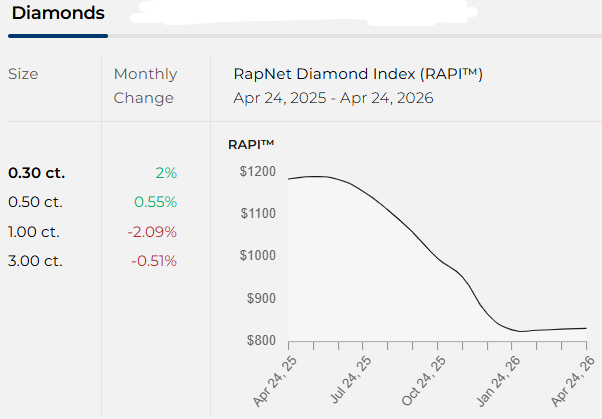Click the $1000 y-axis label
This screenshot has width=602, height=419.
tap(257, 255)
